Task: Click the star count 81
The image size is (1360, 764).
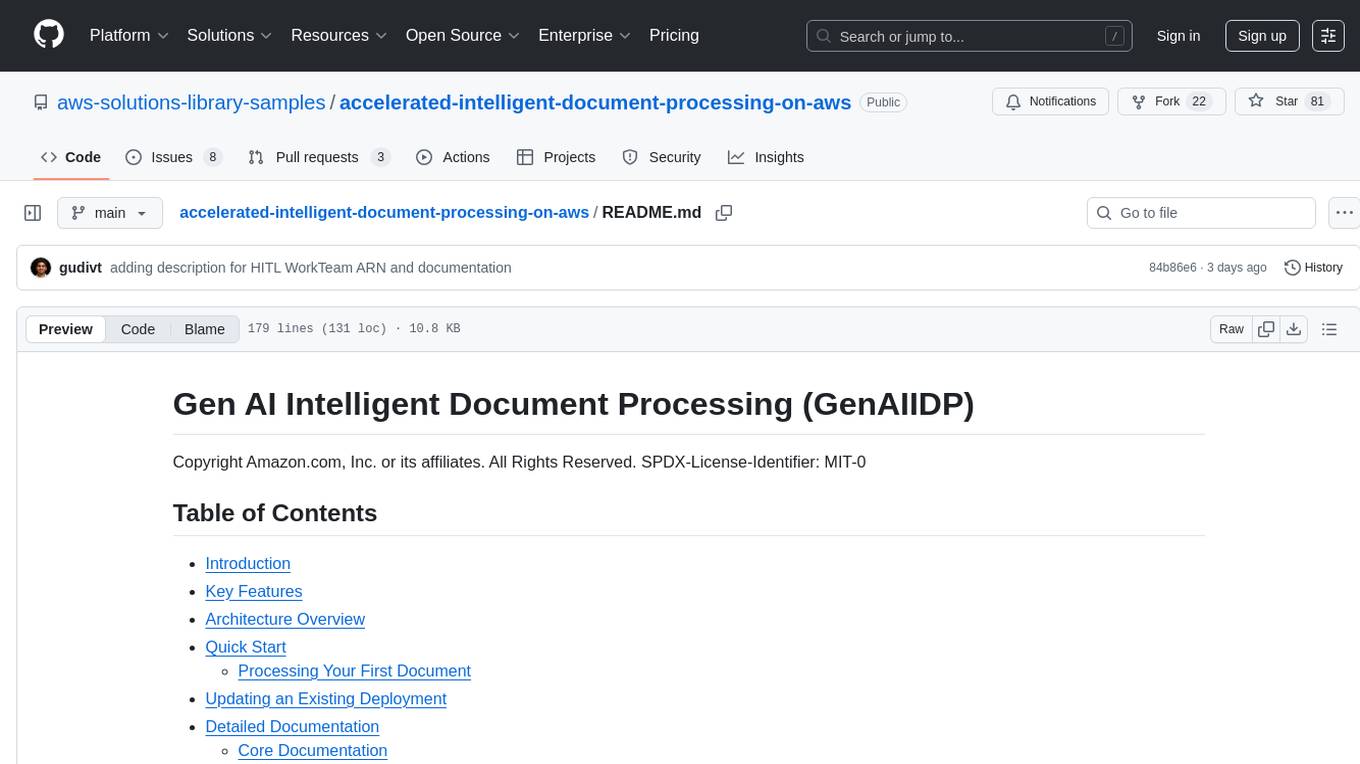Action: tap(1317, 102)
